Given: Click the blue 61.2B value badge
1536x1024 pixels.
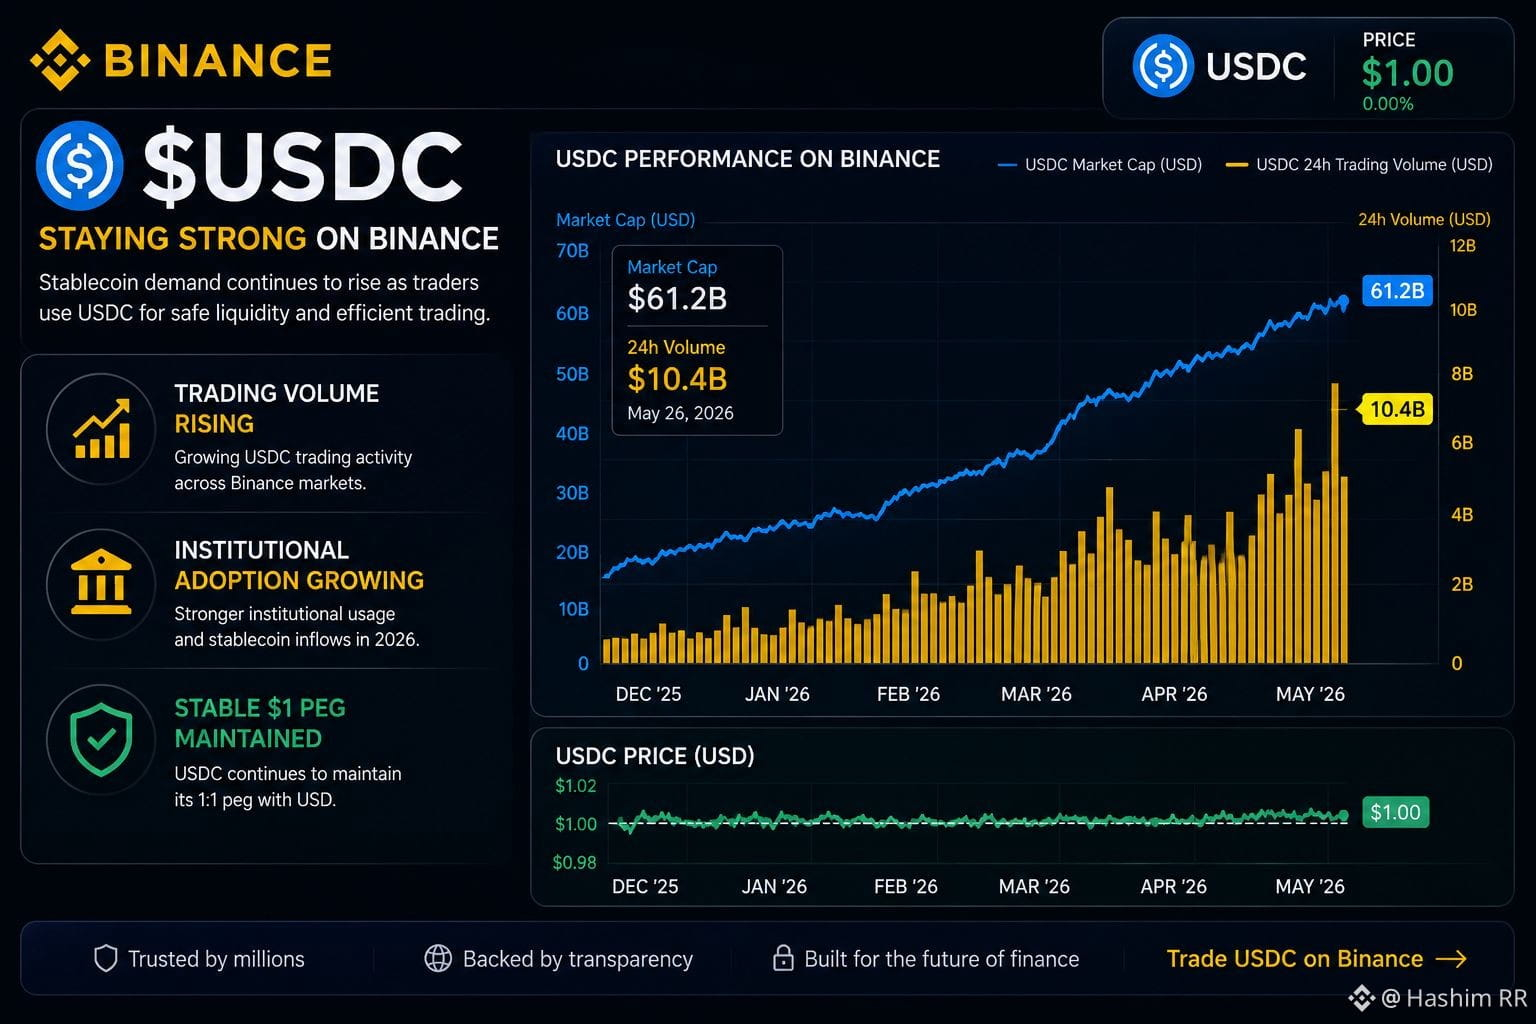Looking at the screenshot, I should click(x=1397, y=291).
